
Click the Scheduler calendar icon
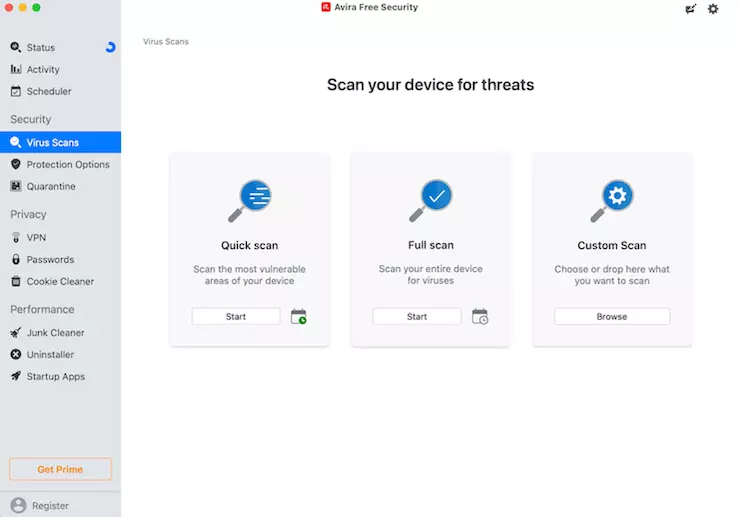coord(16,91)
